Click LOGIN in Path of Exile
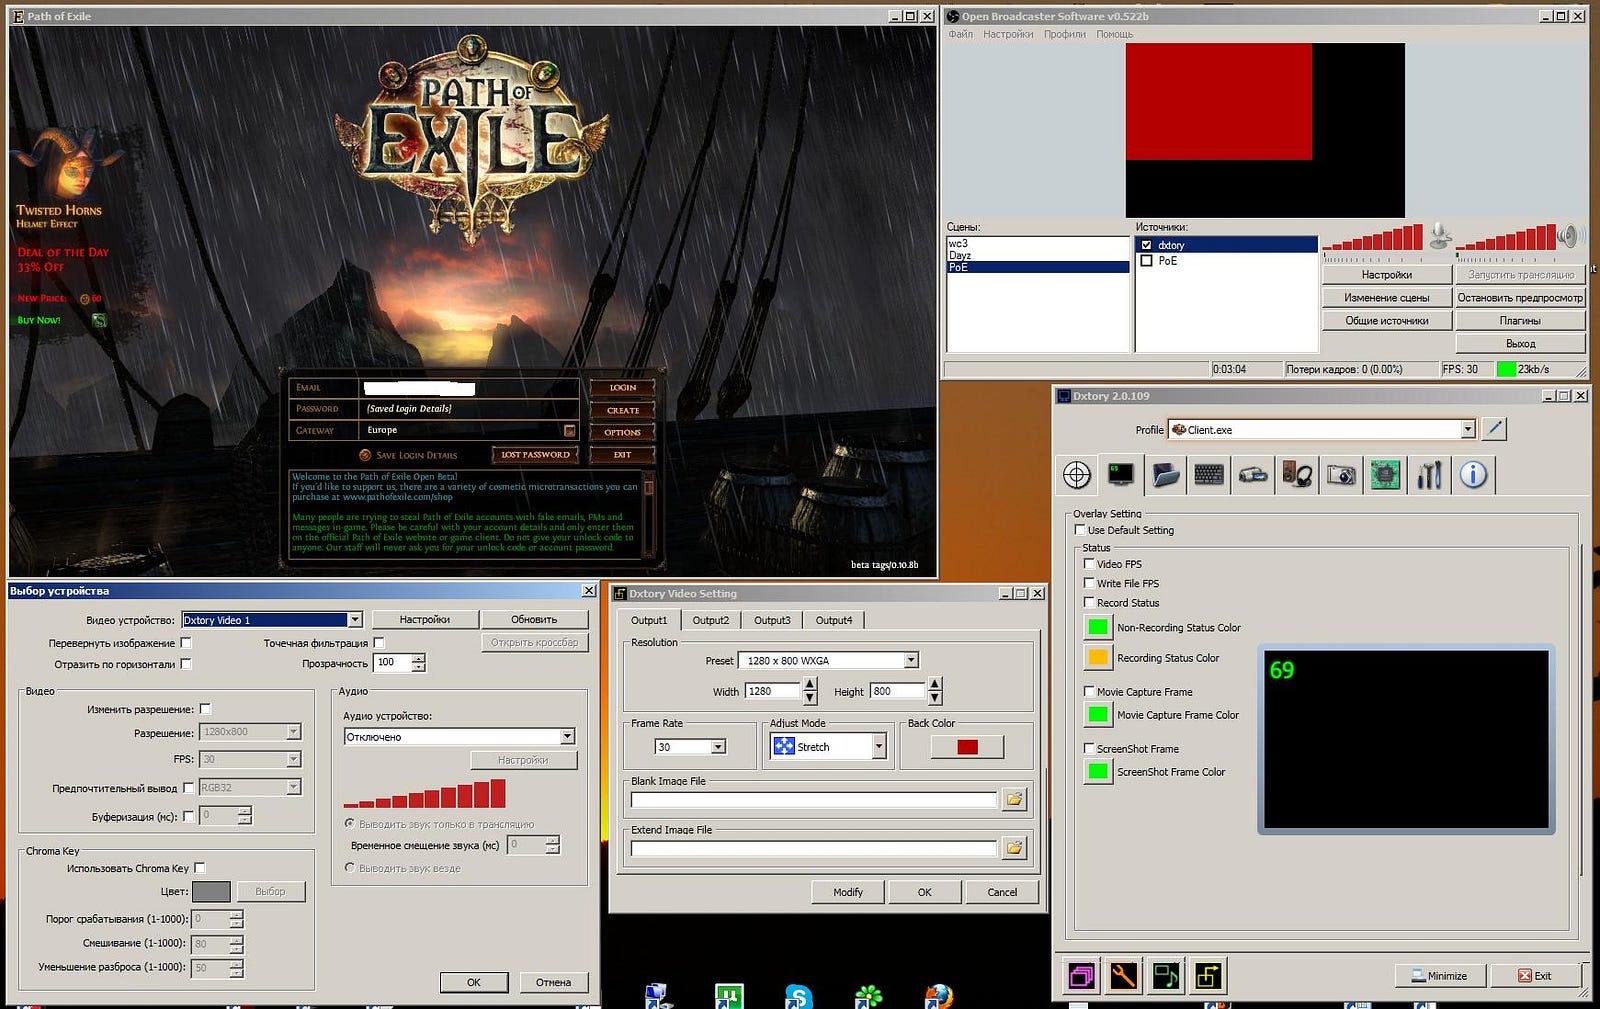 622,387
